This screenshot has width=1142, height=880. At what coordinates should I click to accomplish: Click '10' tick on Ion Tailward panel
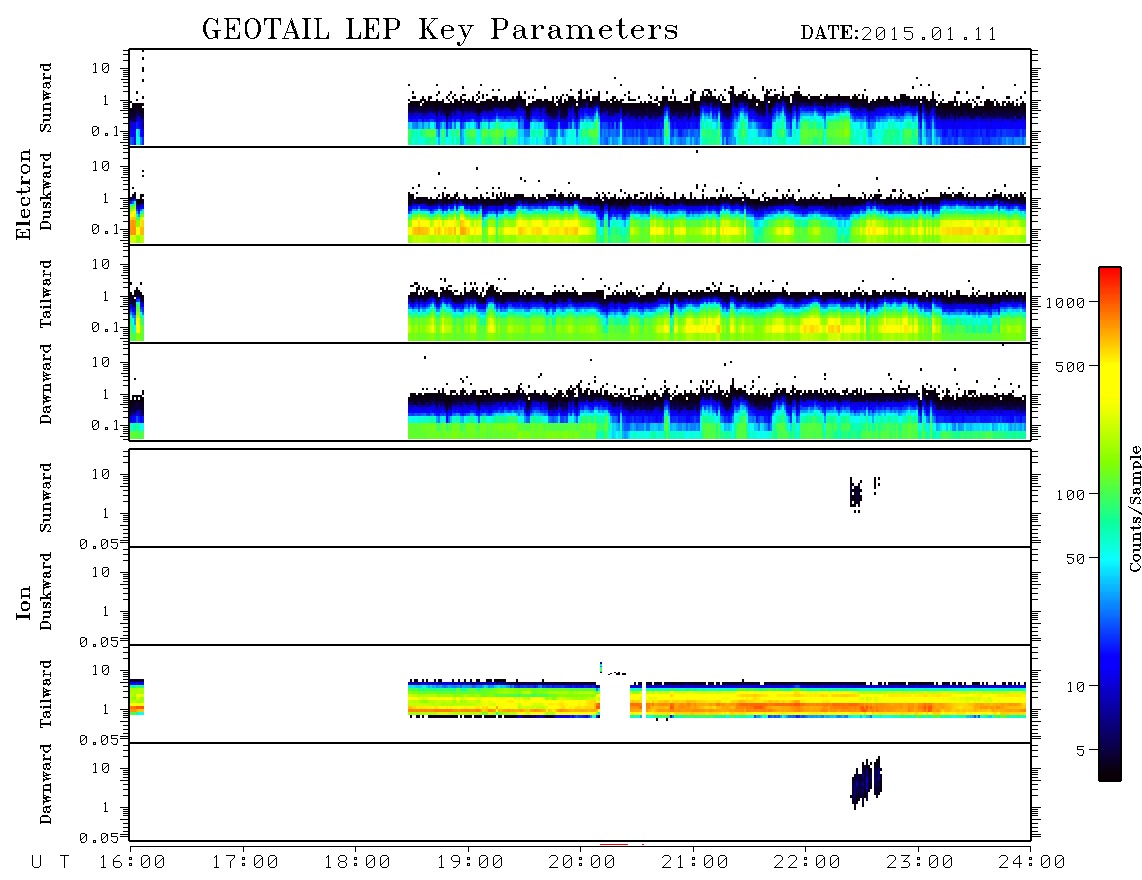click(101, 670)
